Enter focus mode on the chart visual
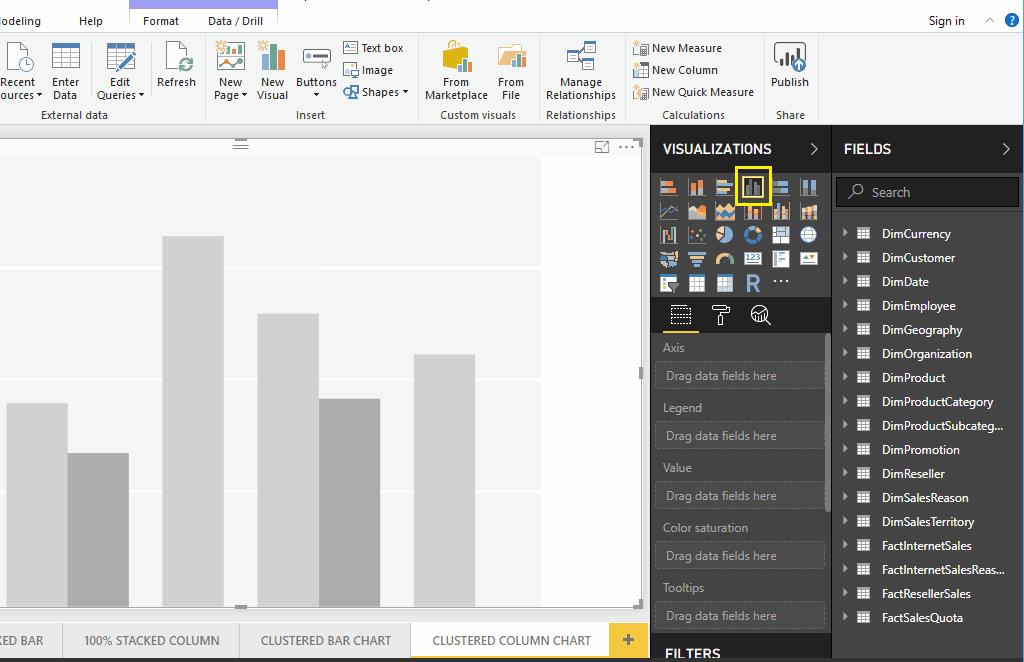This screenshot has width=1024, height=662. click(x=602, y=147)
